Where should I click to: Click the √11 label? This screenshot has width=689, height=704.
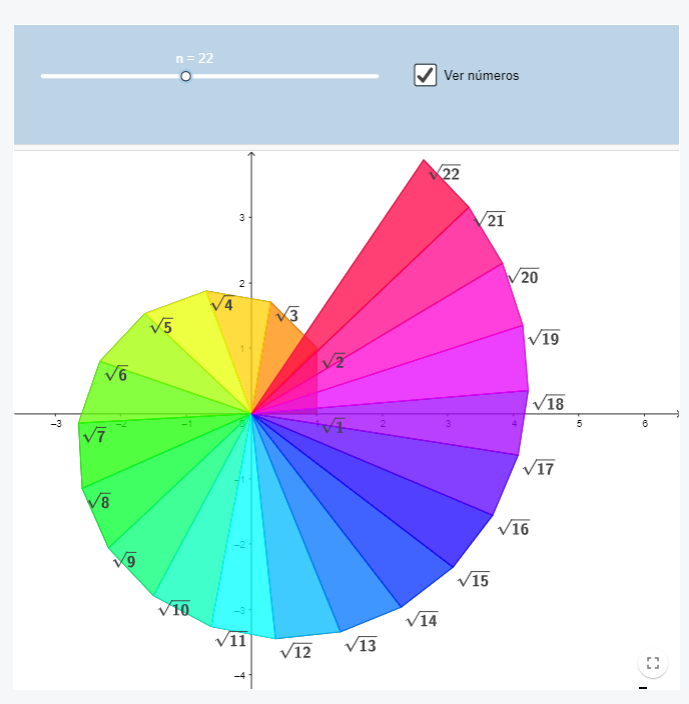(232, 639)
